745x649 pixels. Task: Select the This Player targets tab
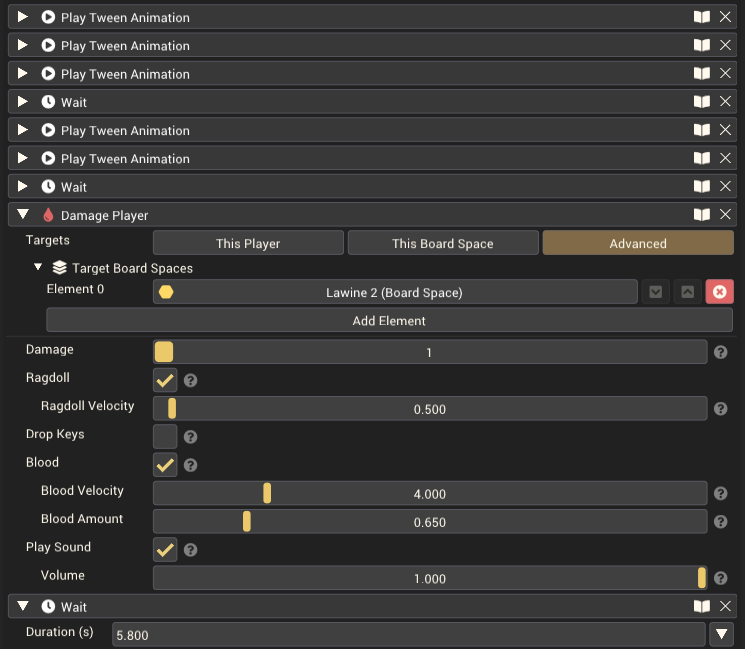pos(248,243)
